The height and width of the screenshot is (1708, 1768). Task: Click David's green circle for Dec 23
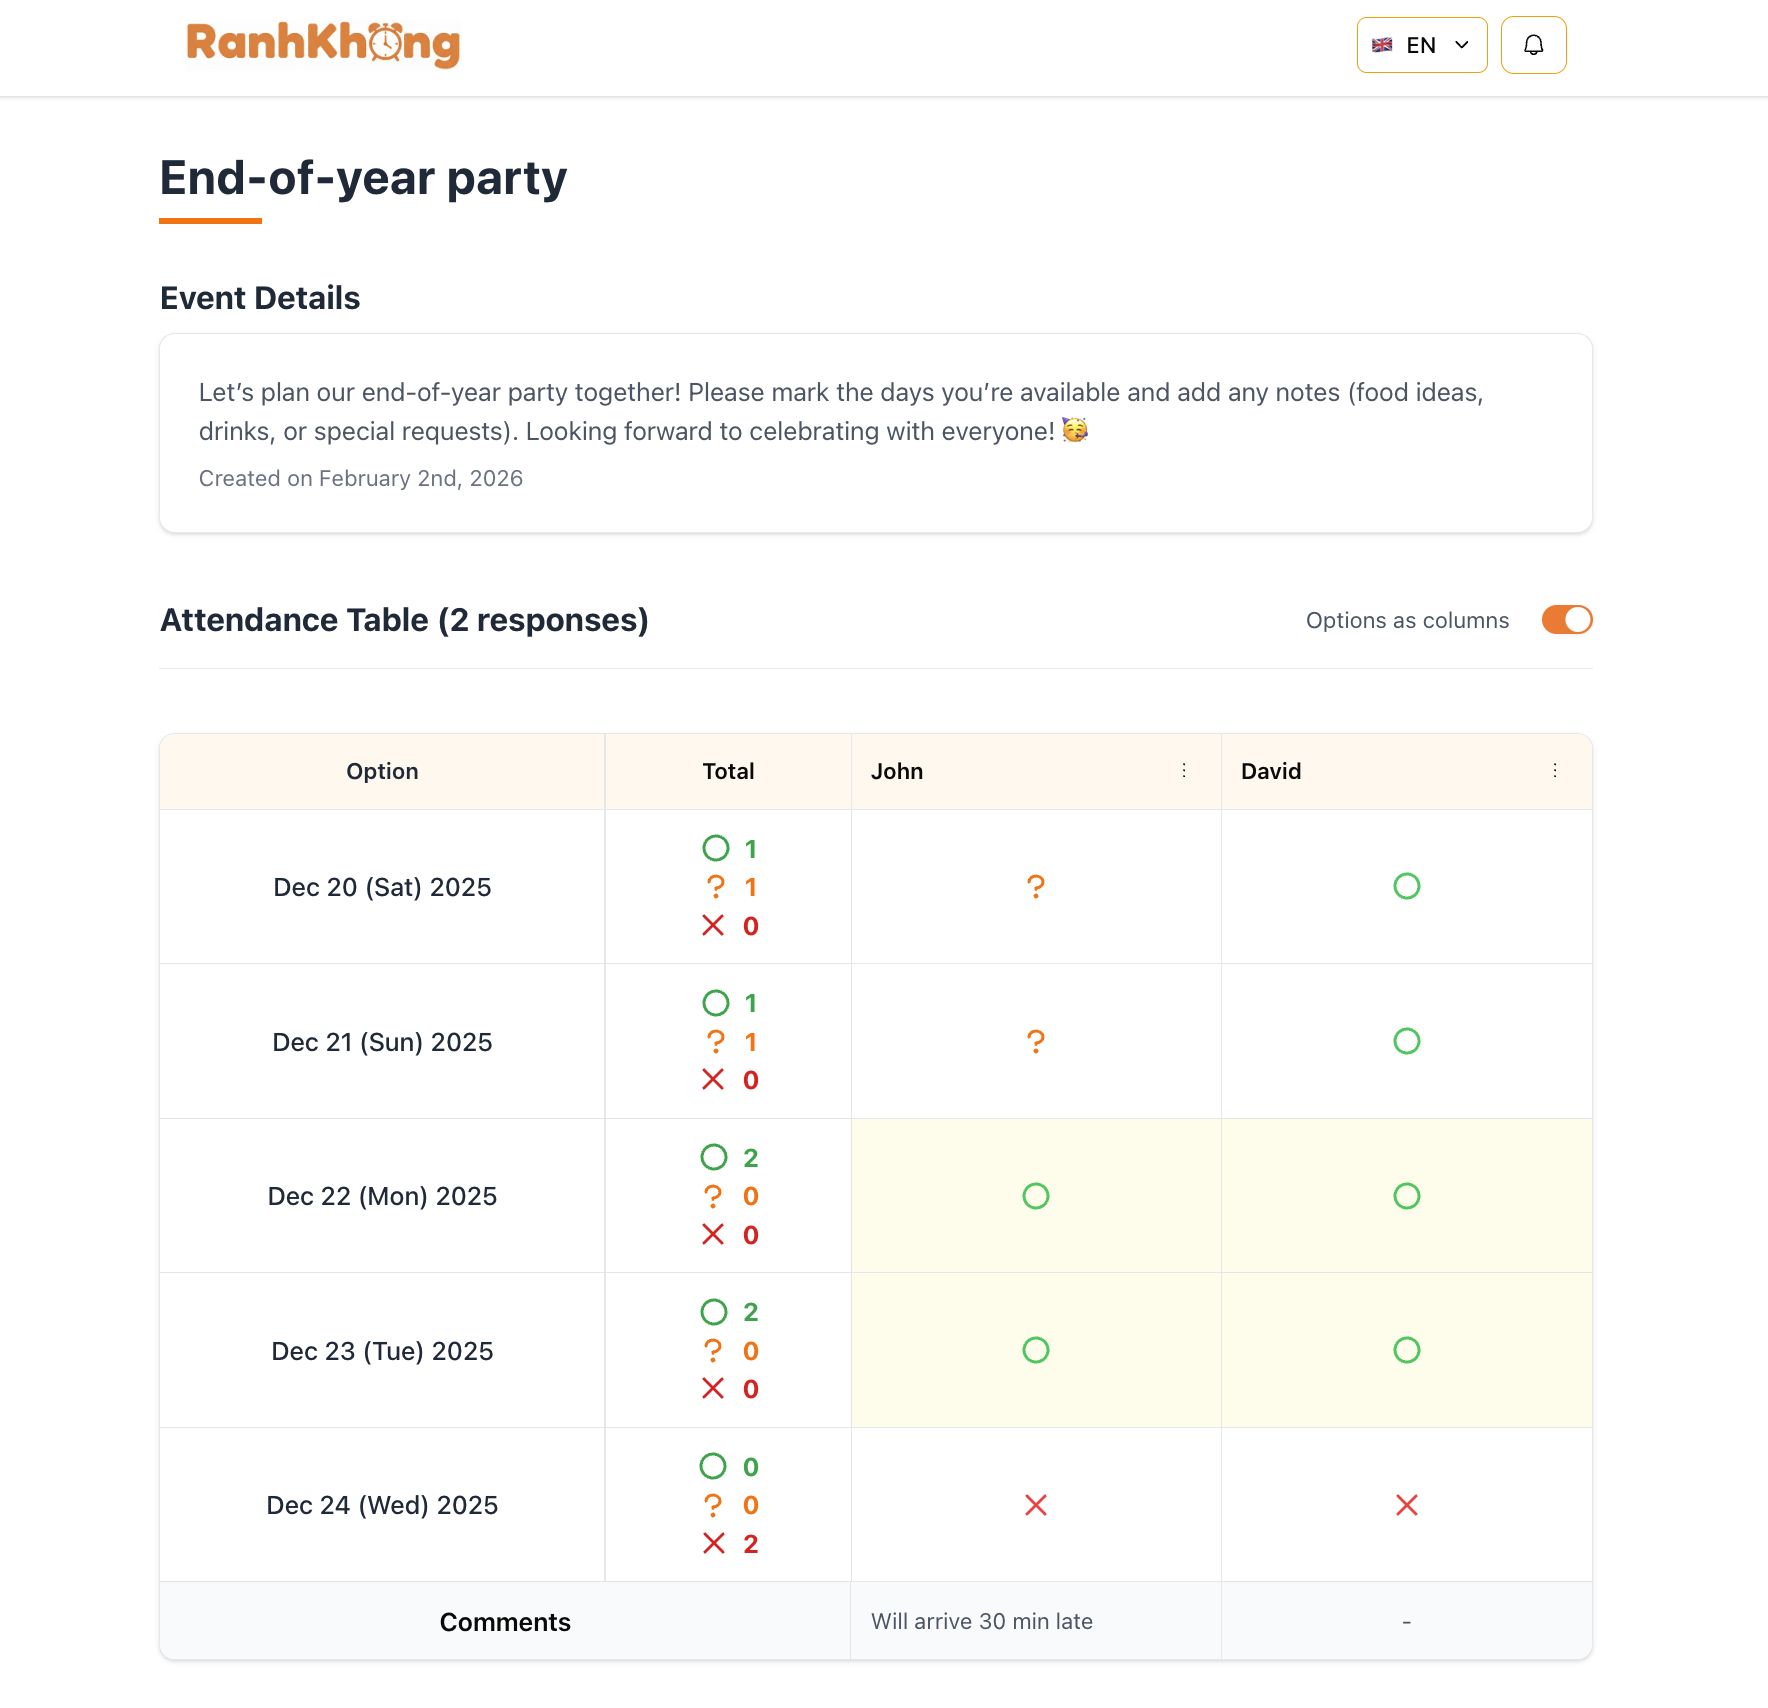(1407, 1350)
